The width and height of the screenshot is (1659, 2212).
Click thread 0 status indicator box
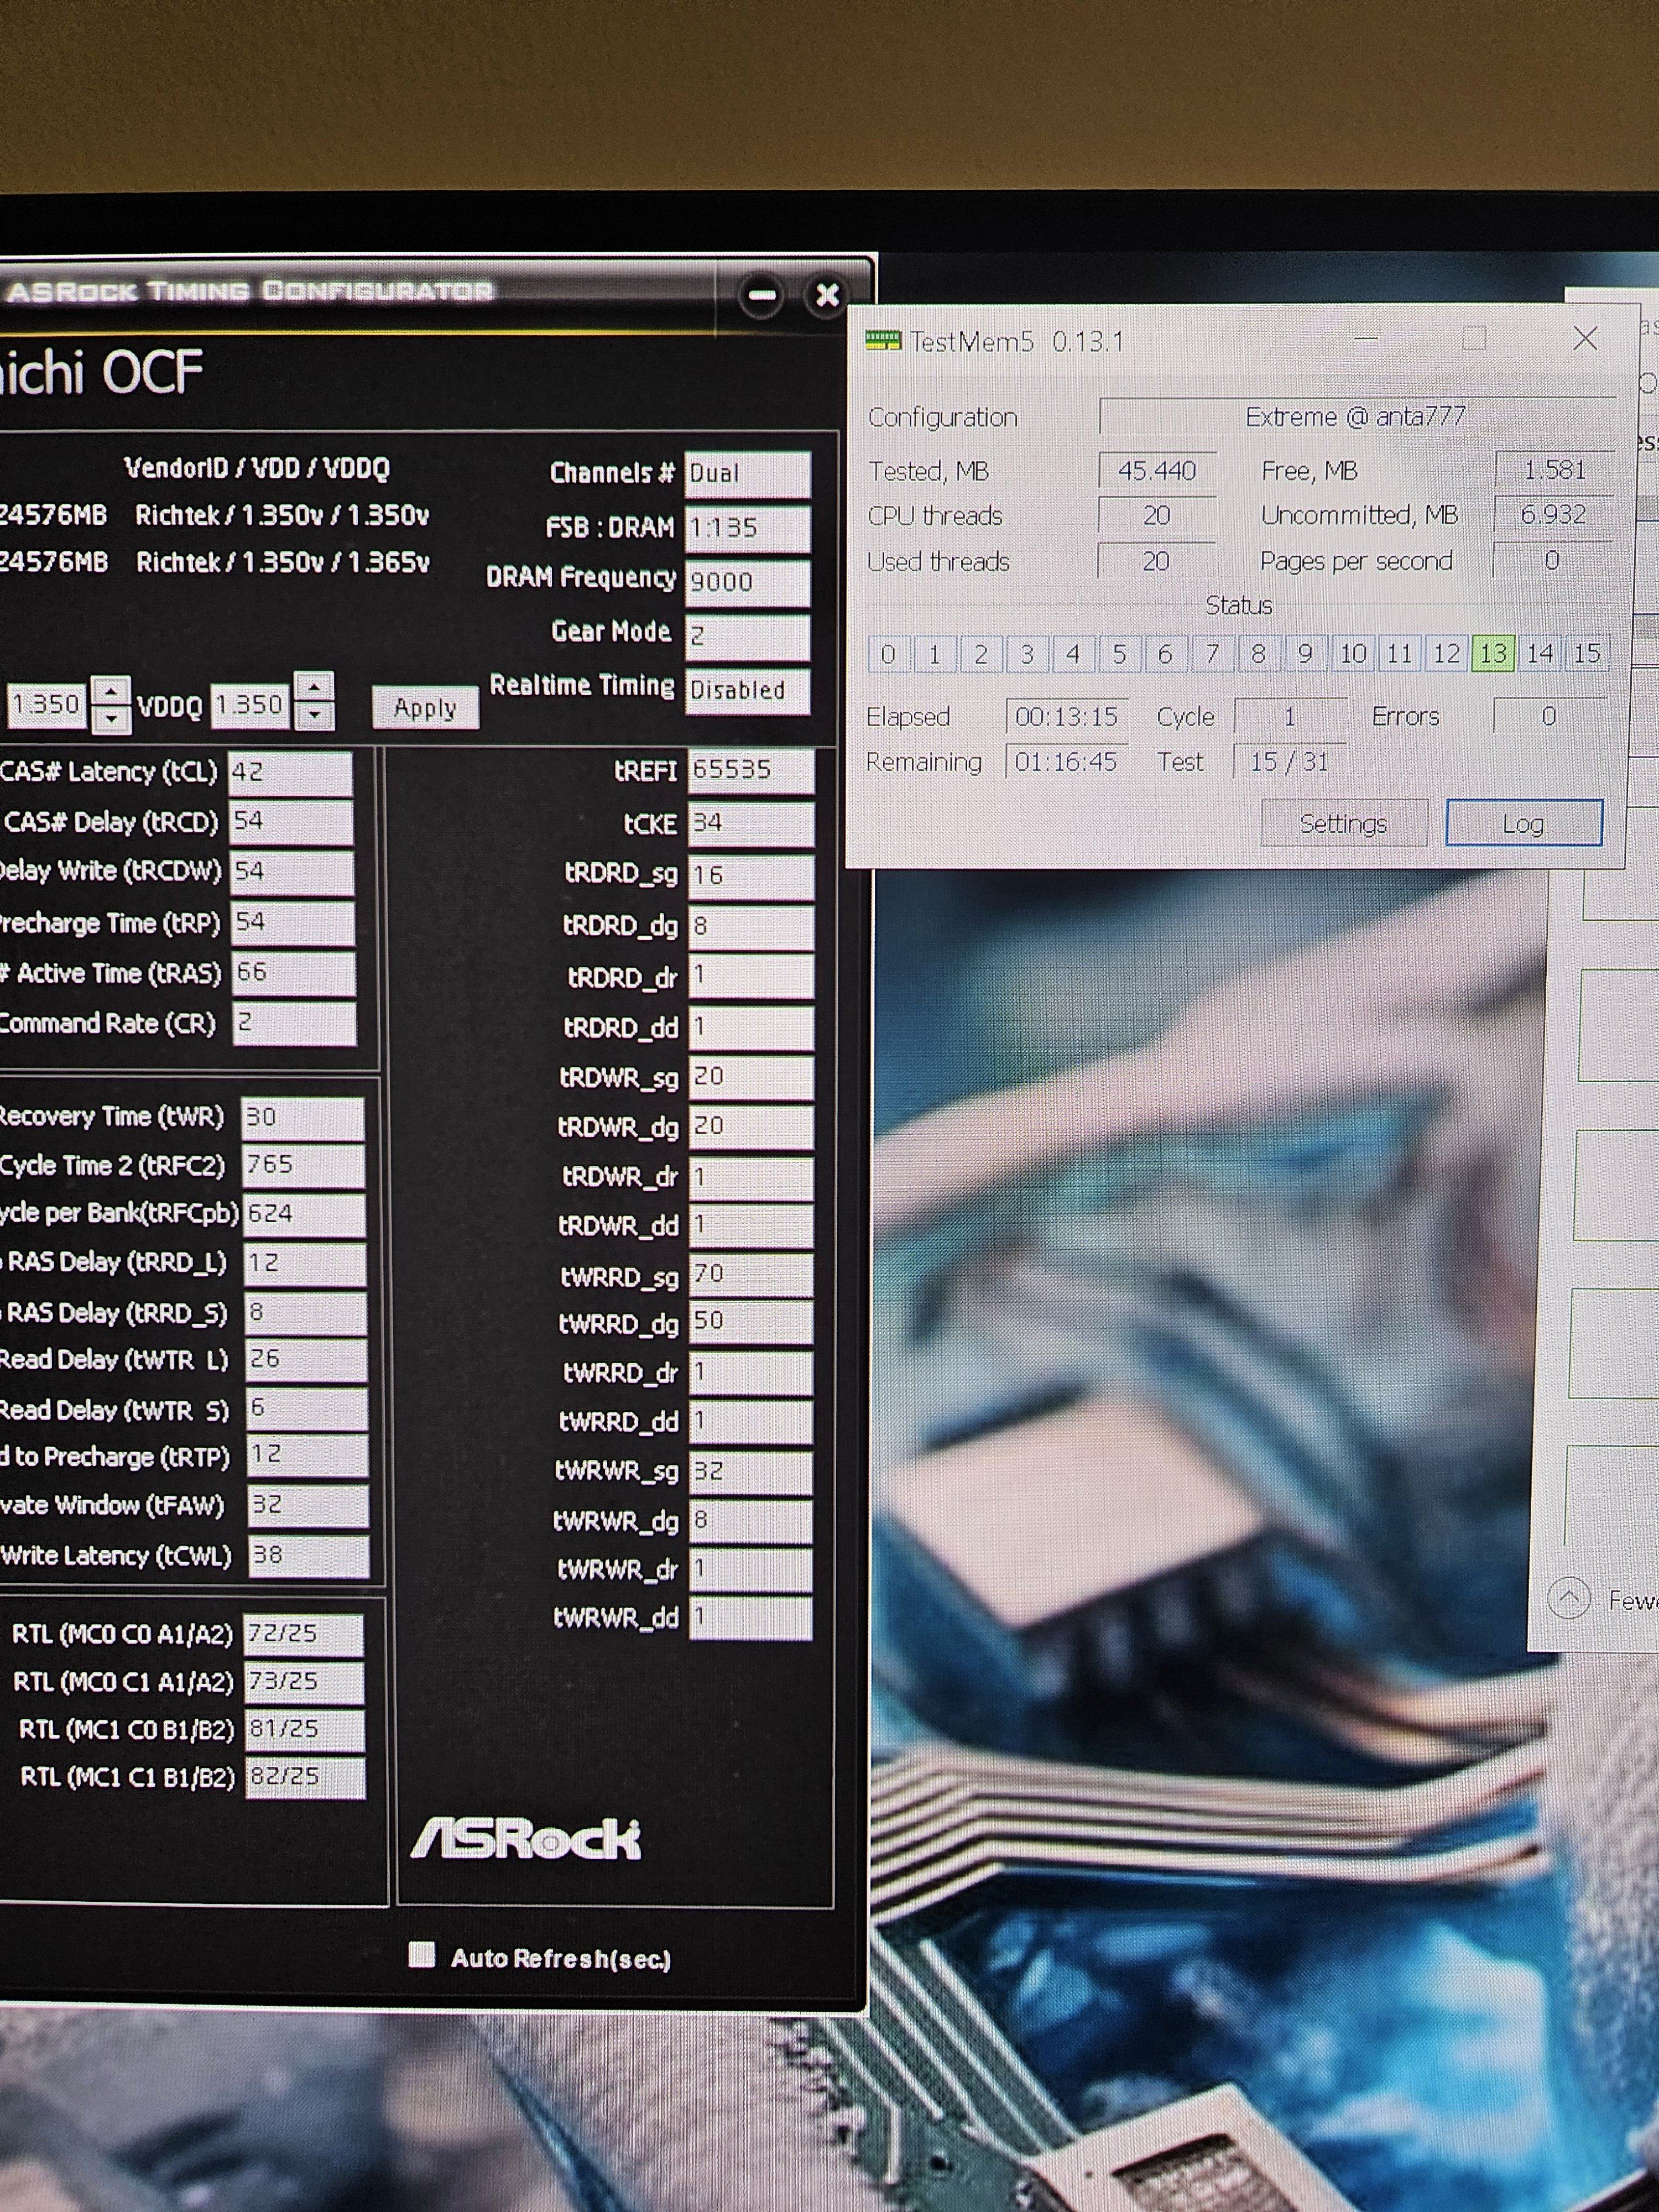point(888,654)
